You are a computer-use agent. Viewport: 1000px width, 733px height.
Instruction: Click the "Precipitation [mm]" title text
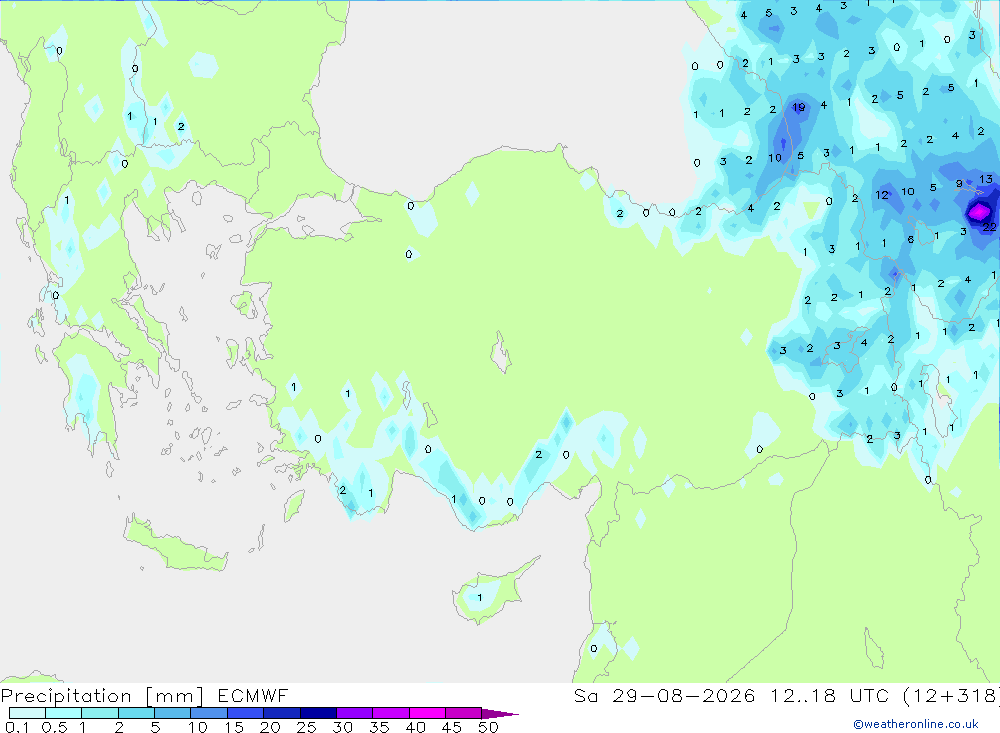(103, 696)
